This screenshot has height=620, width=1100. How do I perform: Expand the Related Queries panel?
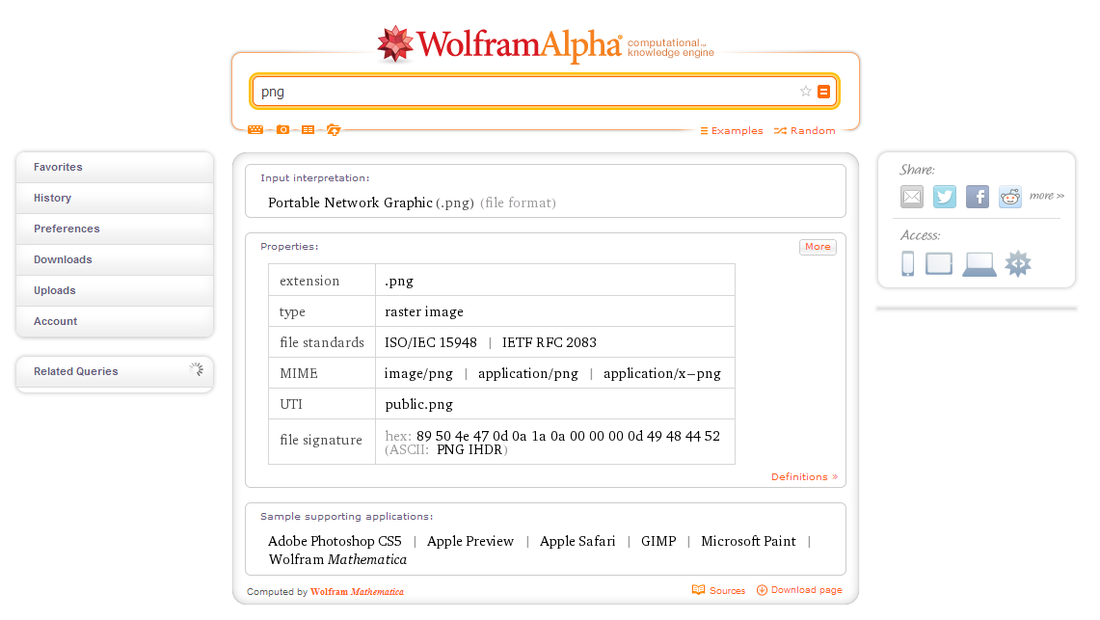click(115, 371)
